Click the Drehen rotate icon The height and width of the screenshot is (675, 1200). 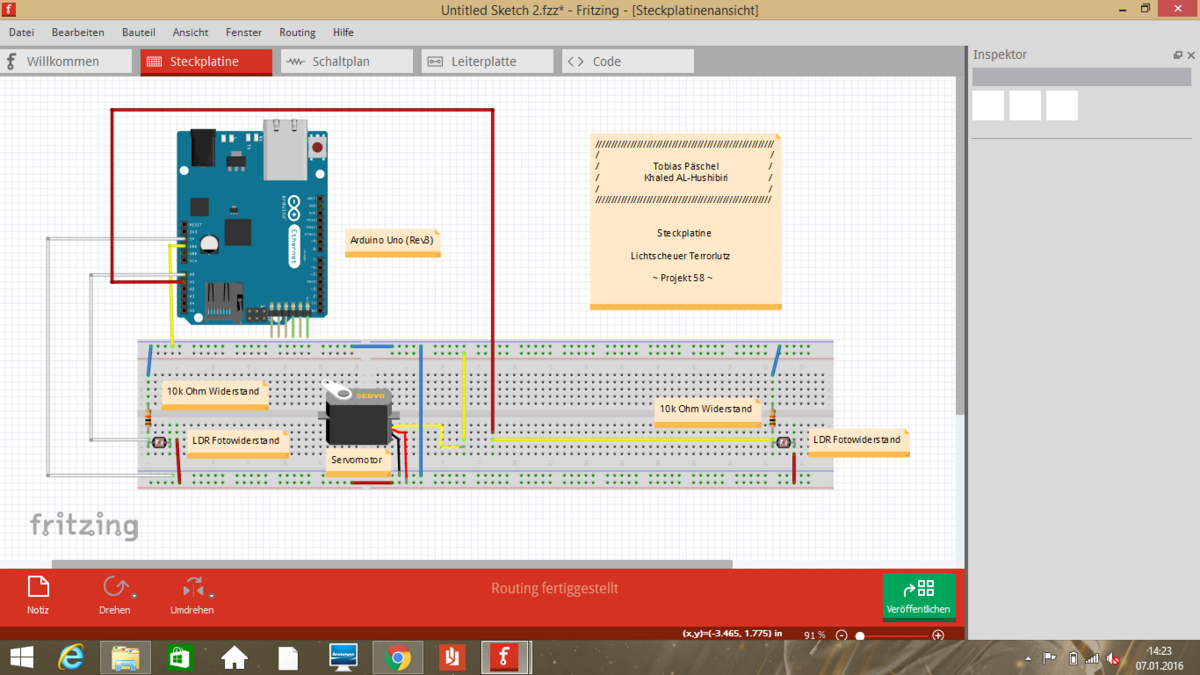[x=114, y=588]
